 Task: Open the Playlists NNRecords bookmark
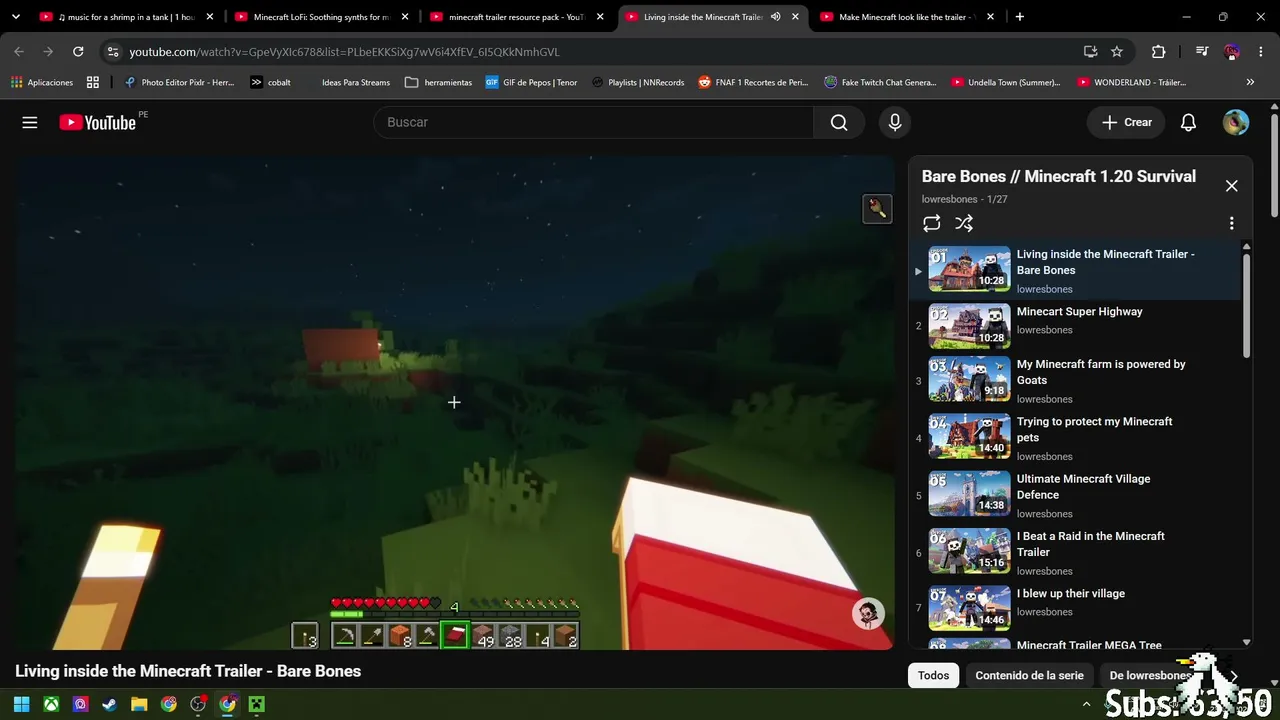tap(638, 82)
